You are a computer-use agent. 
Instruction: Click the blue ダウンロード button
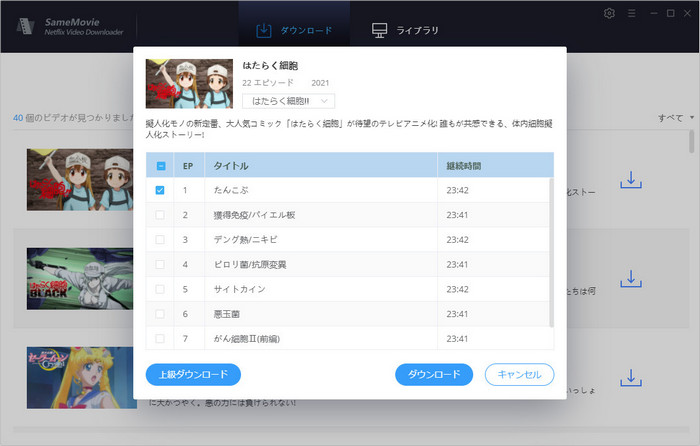434,374
